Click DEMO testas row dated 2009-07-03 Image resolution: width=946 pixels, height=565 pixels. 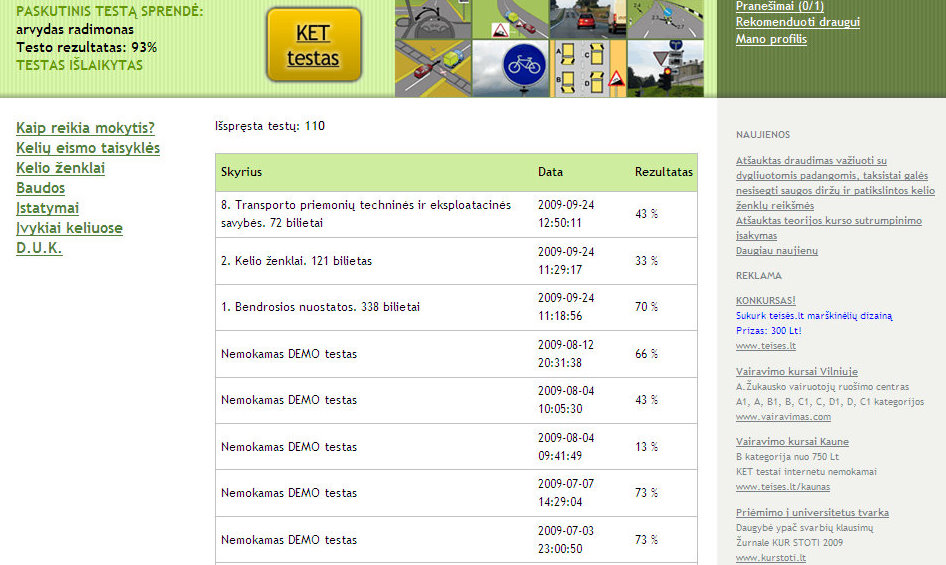tap(456, 540)
